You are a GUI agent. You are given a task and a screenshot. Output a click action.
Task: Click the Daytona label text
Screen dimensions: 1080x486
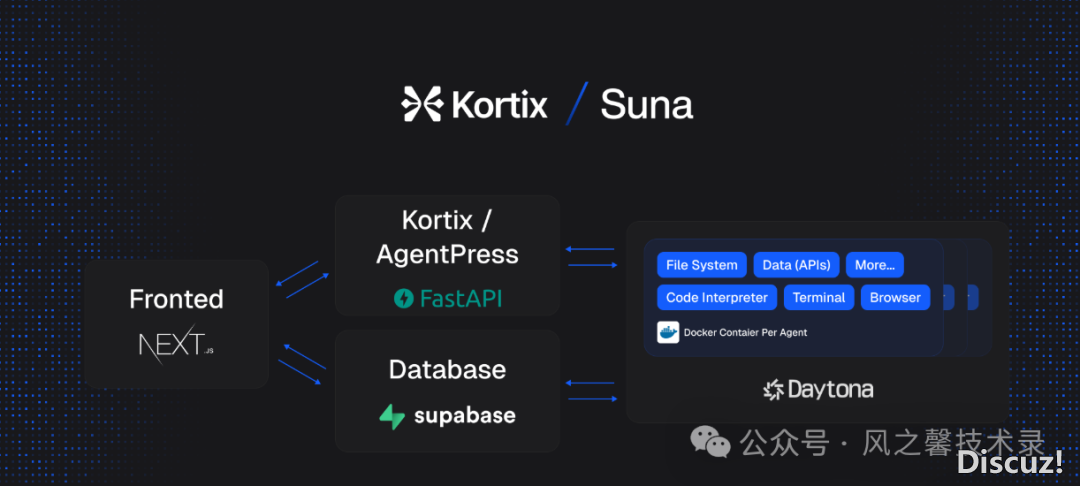[830, 390]
